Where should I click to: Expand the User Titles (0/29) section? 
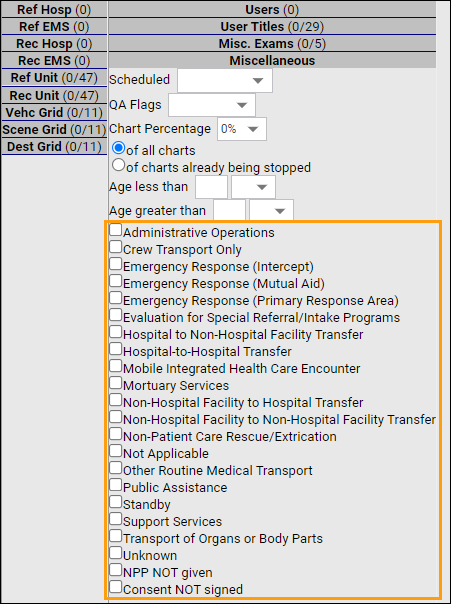coord(272,27)
